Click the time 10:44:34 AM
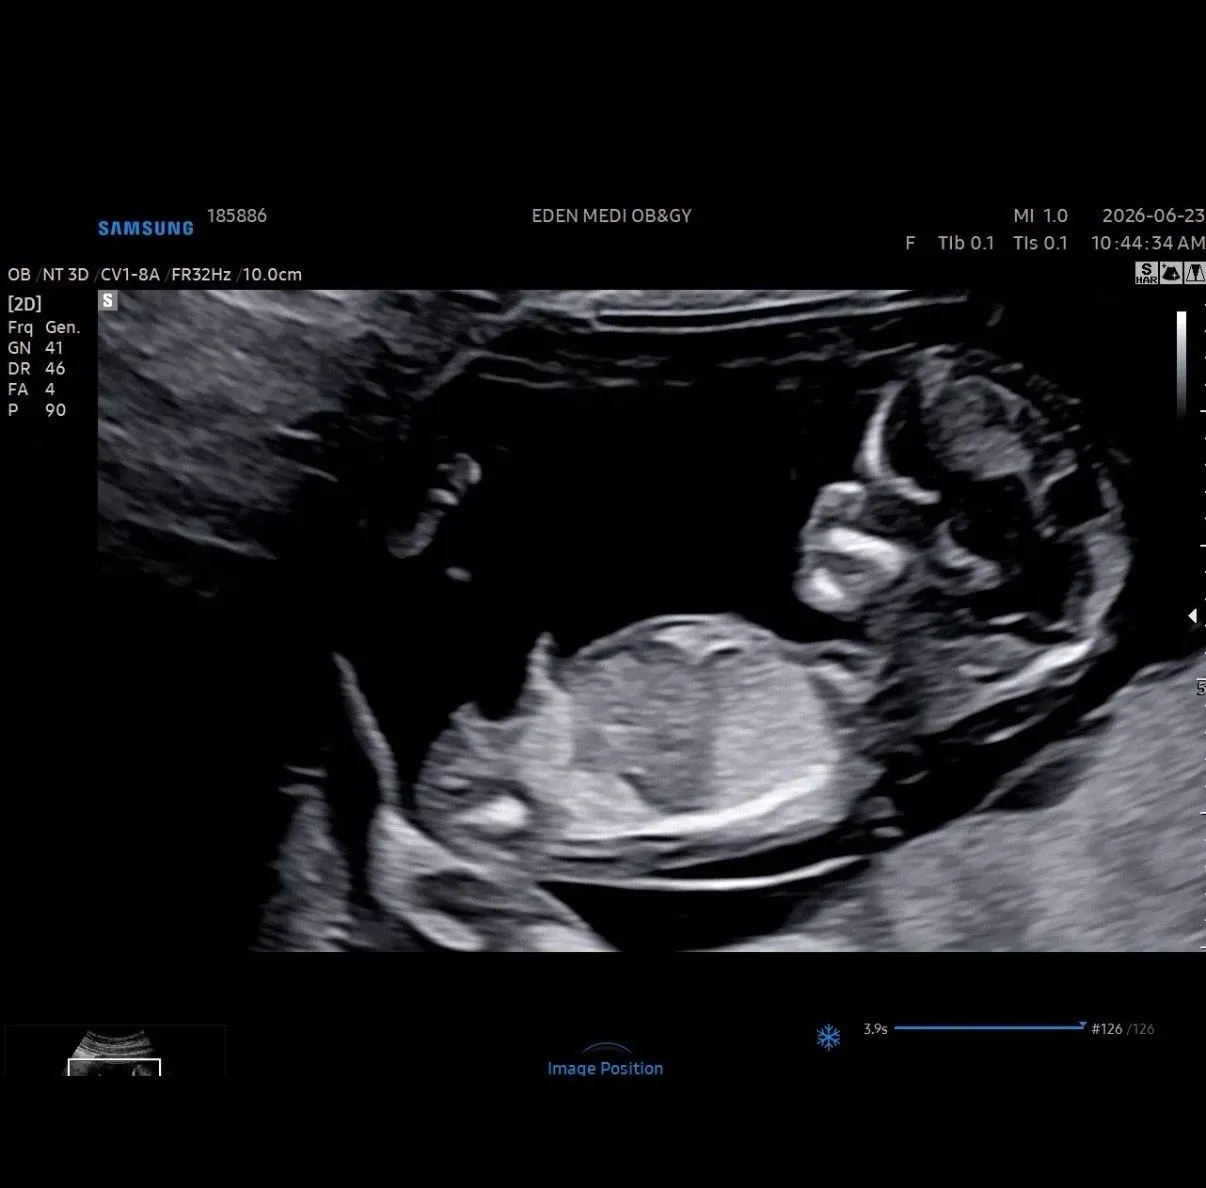Image resolution: width=1206 pixels, height=1188 pixels. (1148, 243)
